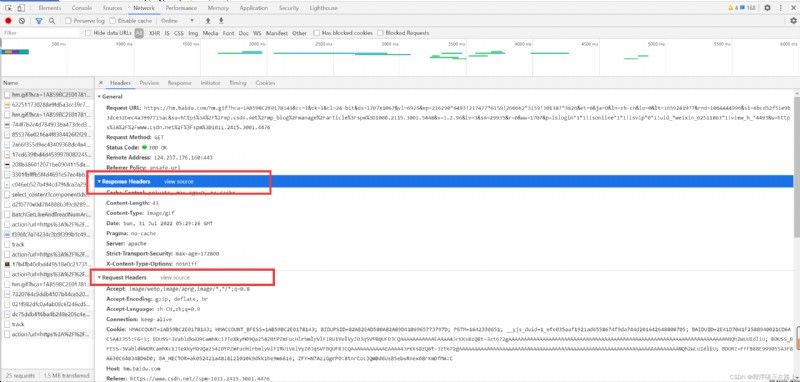800x382 pixels.
Task: Open the Memory tab
Action: pos(218,8)
